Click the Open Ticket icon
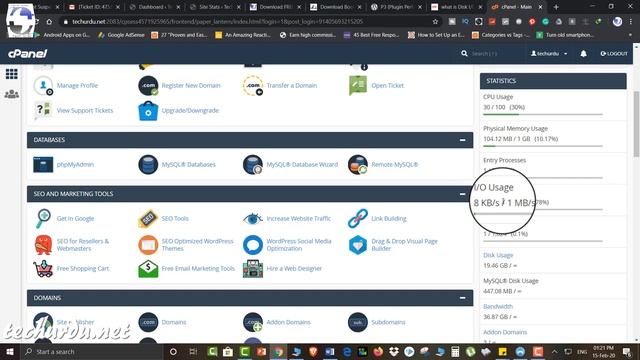 (x=358, y=86)
